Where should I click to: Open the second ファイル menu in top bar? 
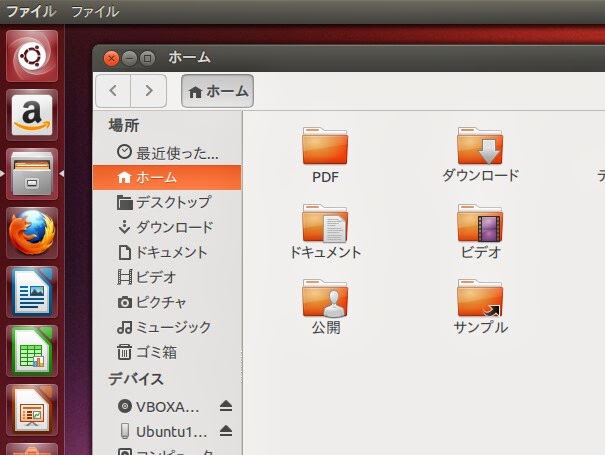(95, 11)
